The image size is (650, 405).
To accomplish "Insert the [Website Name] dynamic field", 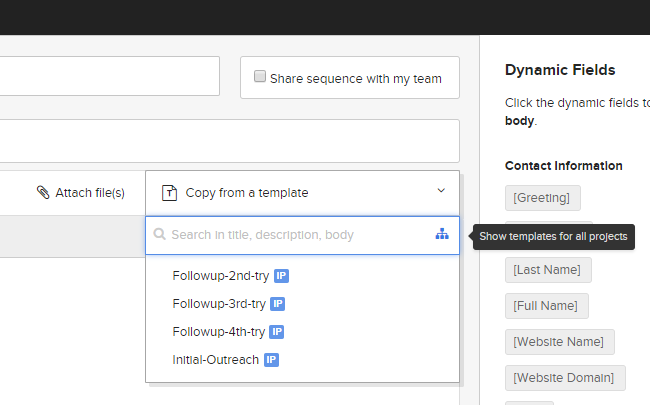I will tap(559, 342).
